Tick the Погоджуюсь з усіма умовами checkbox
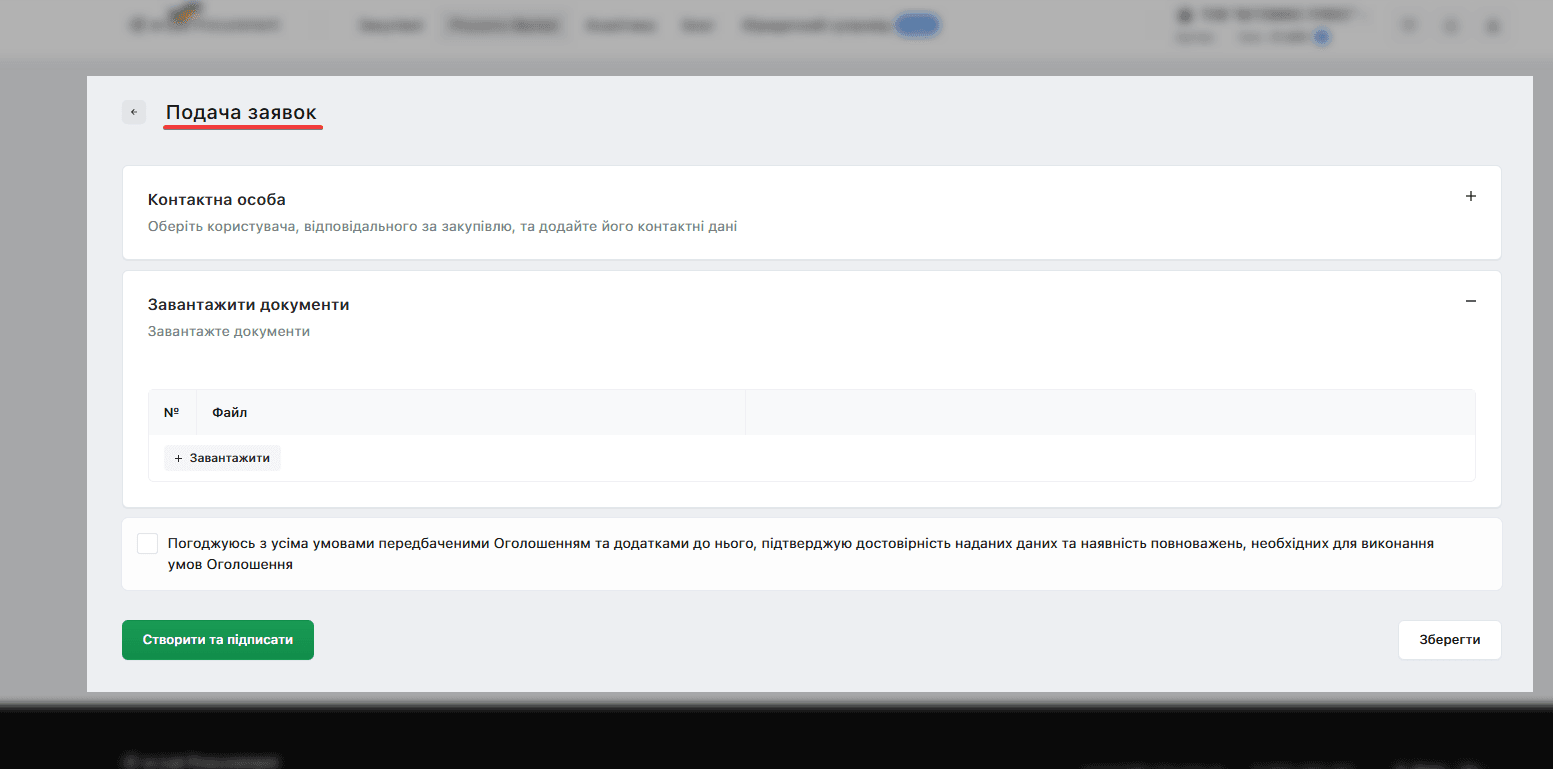Screen dimensions: 1553x769 point(148,544)
